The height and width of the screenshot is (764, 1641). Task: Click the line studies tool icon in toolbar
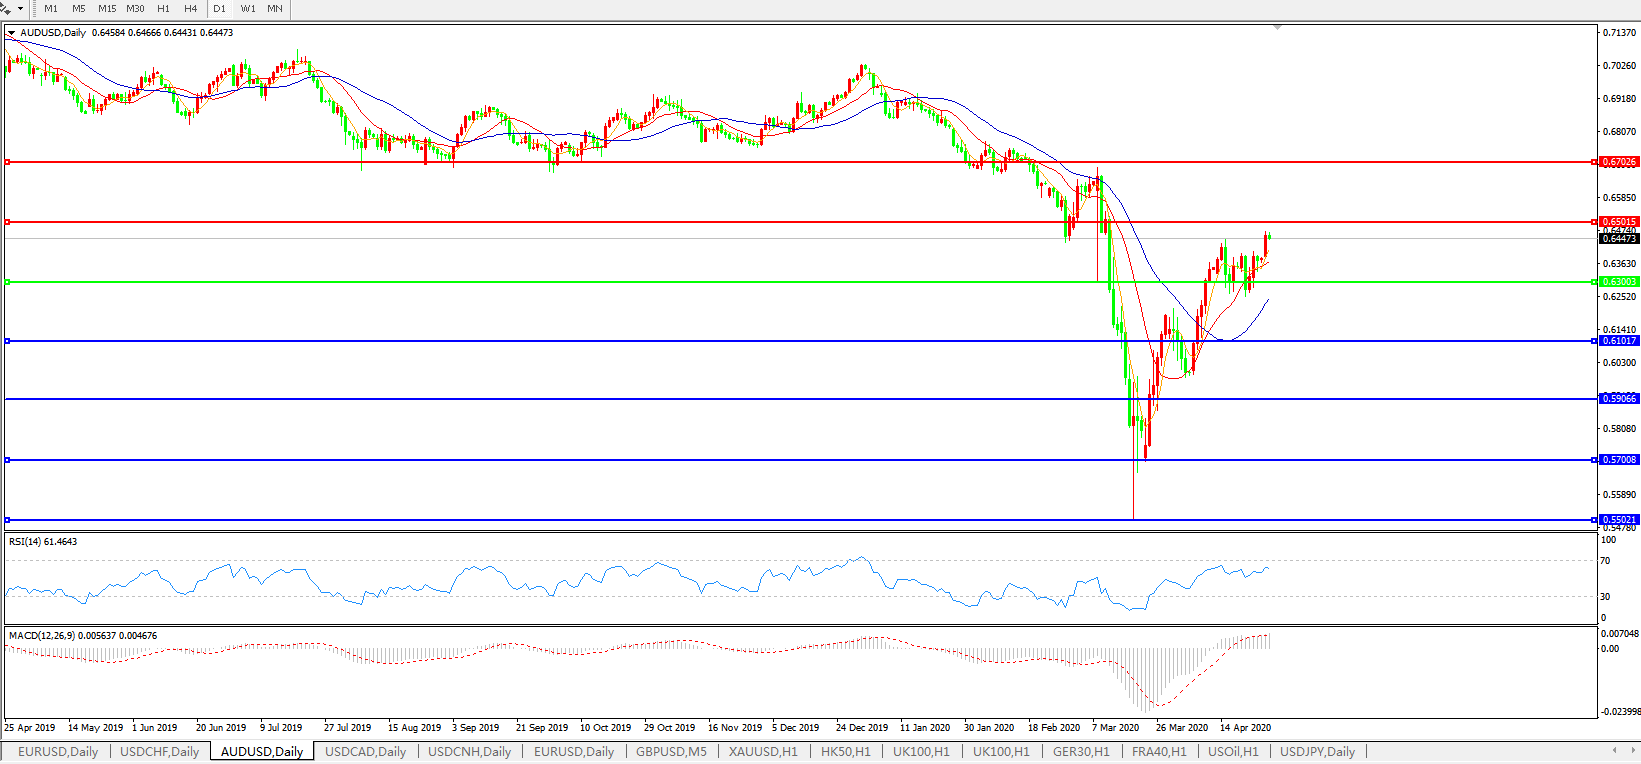click(x=6, y=8)
